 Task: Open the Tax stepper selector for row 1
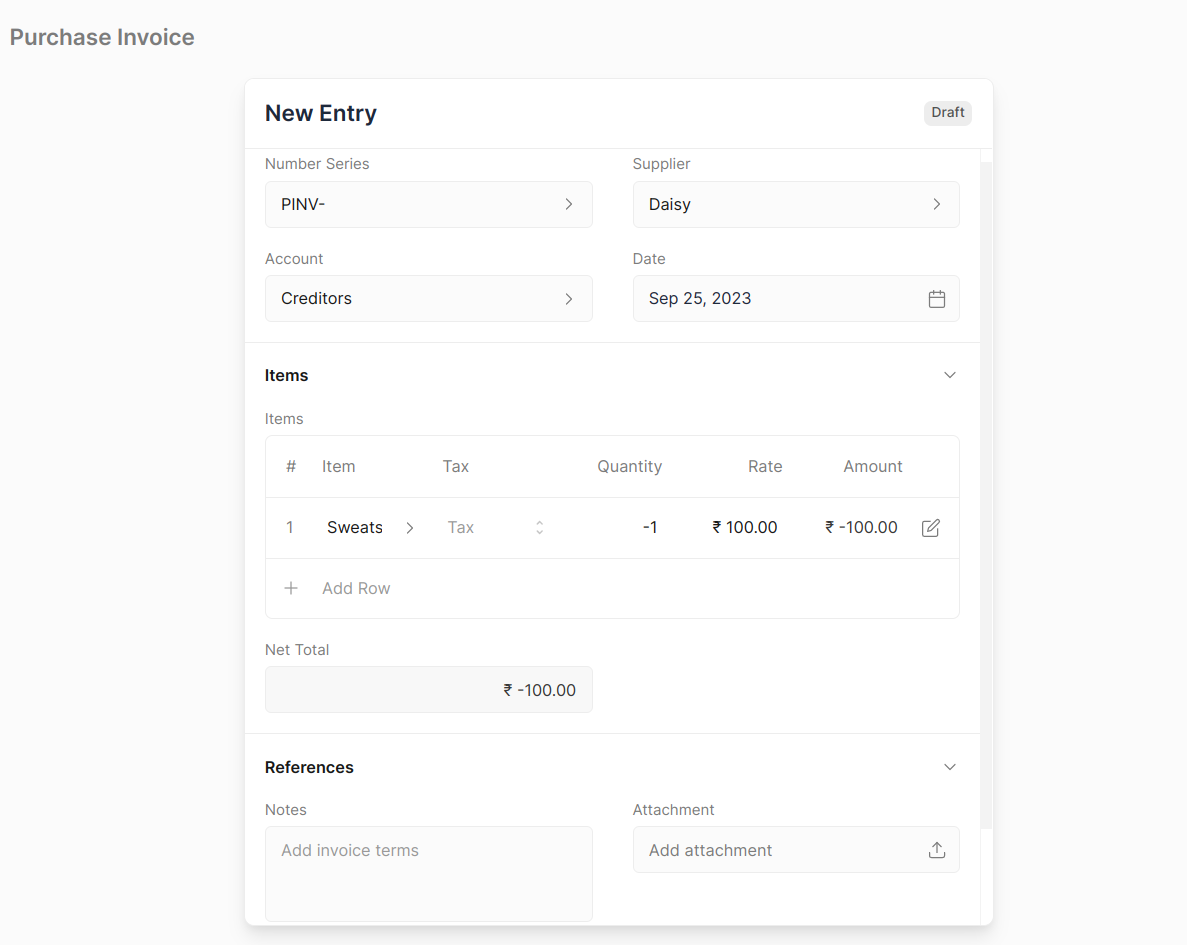(539, 527)
